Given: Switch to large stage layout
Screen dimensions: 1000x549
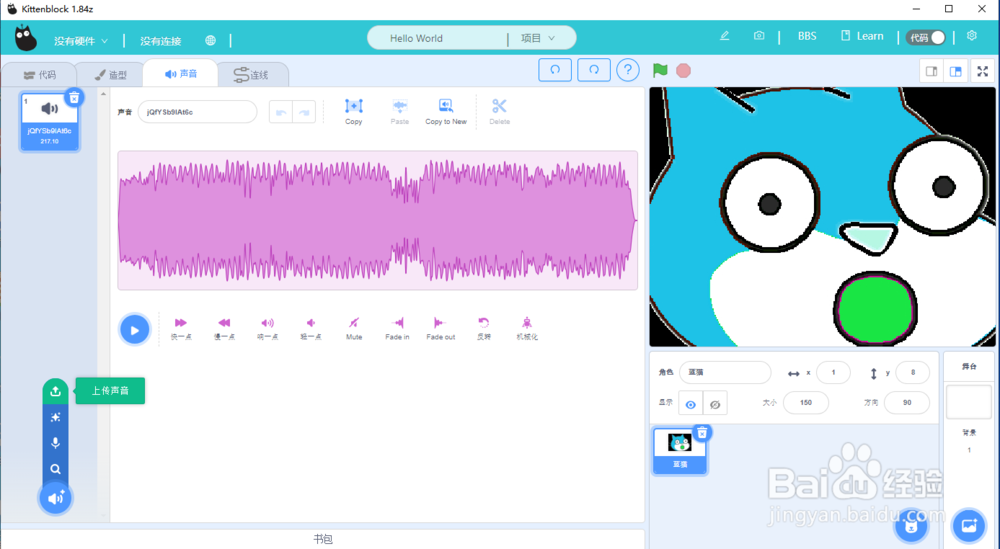Looking at the screenshot, I should pos(955,71).
